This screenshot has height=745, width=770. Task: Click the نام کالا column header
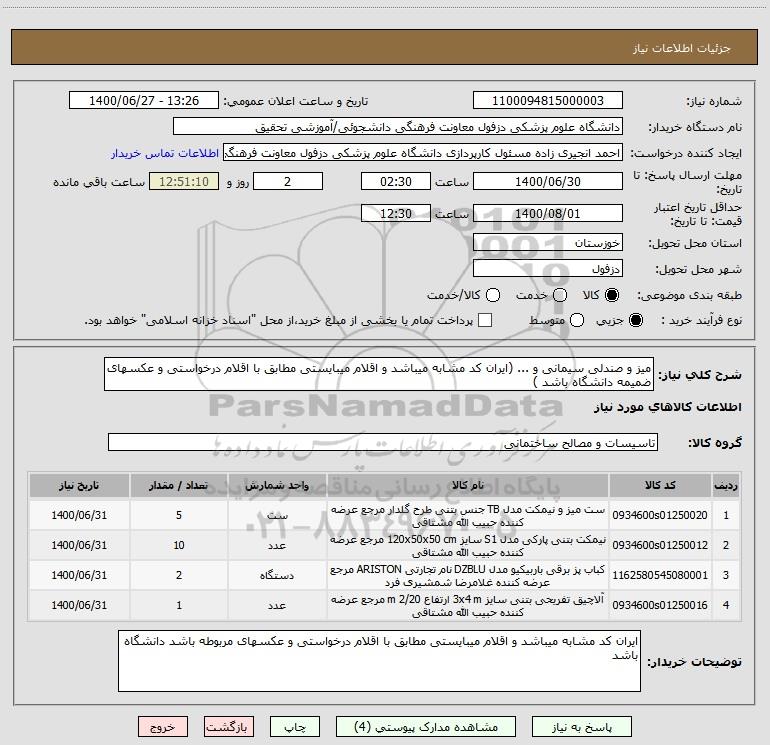pos(468,486)
